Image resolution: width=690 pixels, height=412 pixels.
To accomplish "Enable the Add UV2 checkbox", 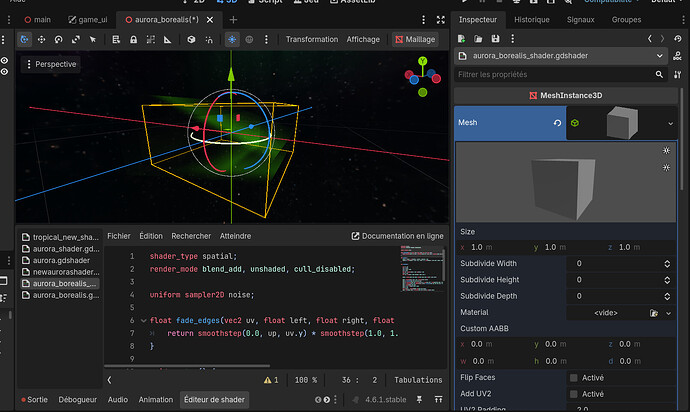I will pos(573,394).
